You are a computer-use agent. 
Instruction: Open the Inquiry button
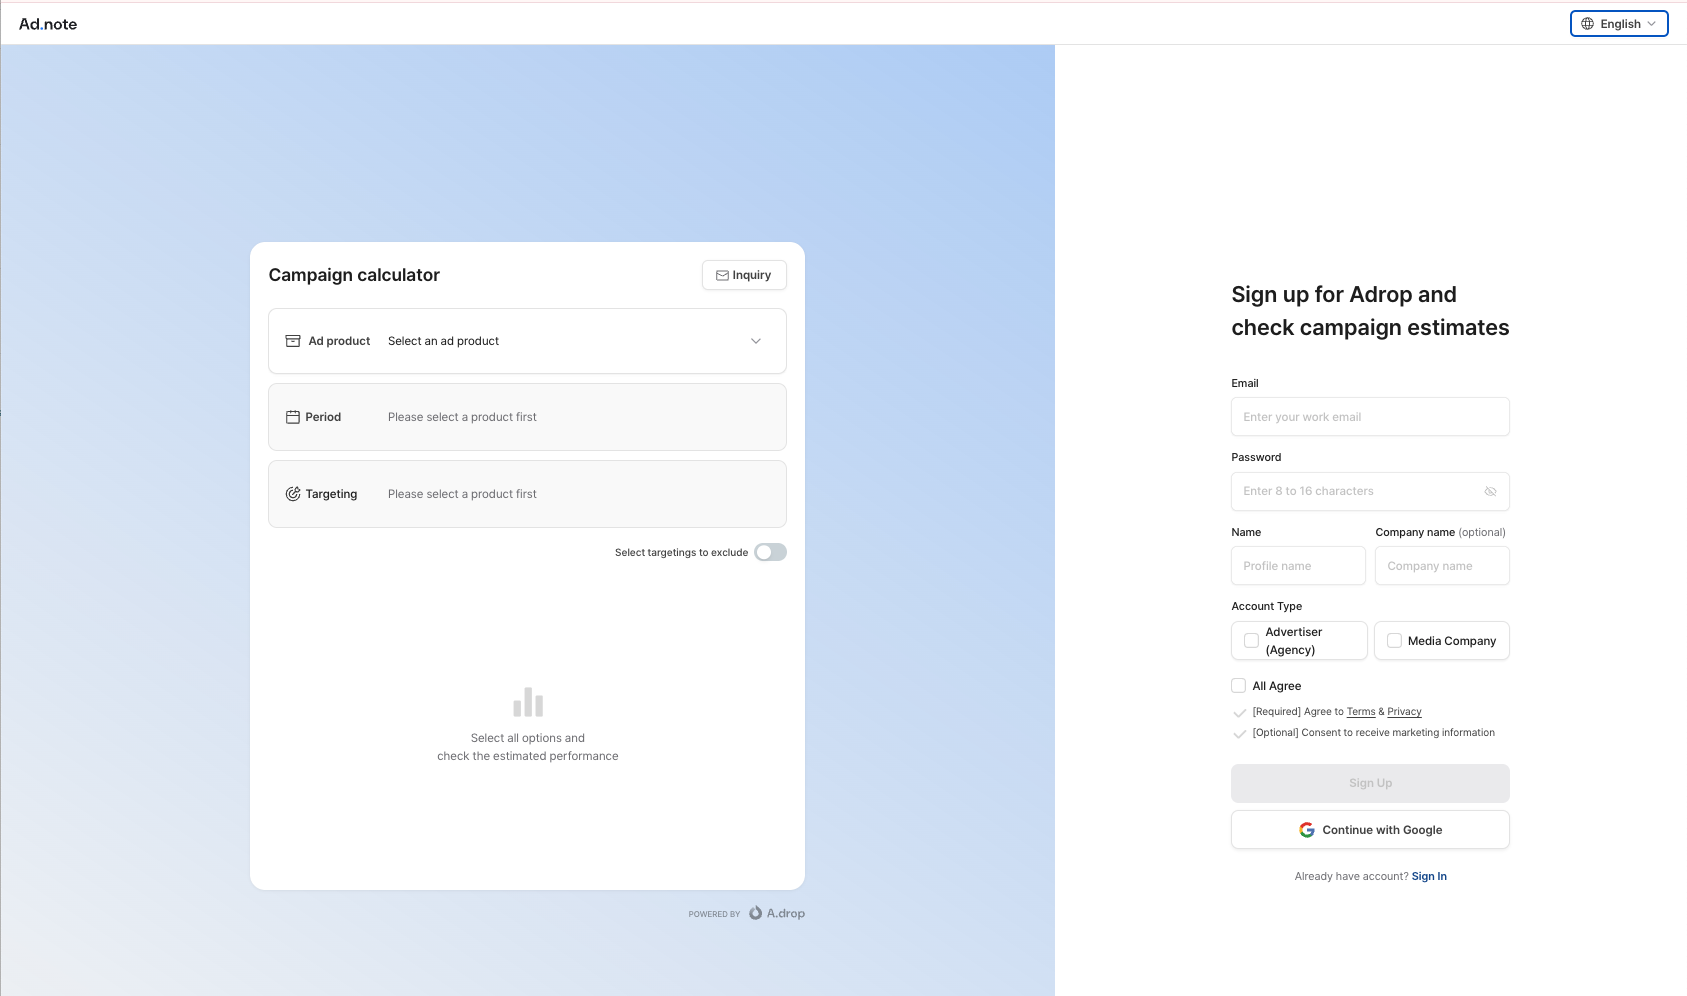744,275
